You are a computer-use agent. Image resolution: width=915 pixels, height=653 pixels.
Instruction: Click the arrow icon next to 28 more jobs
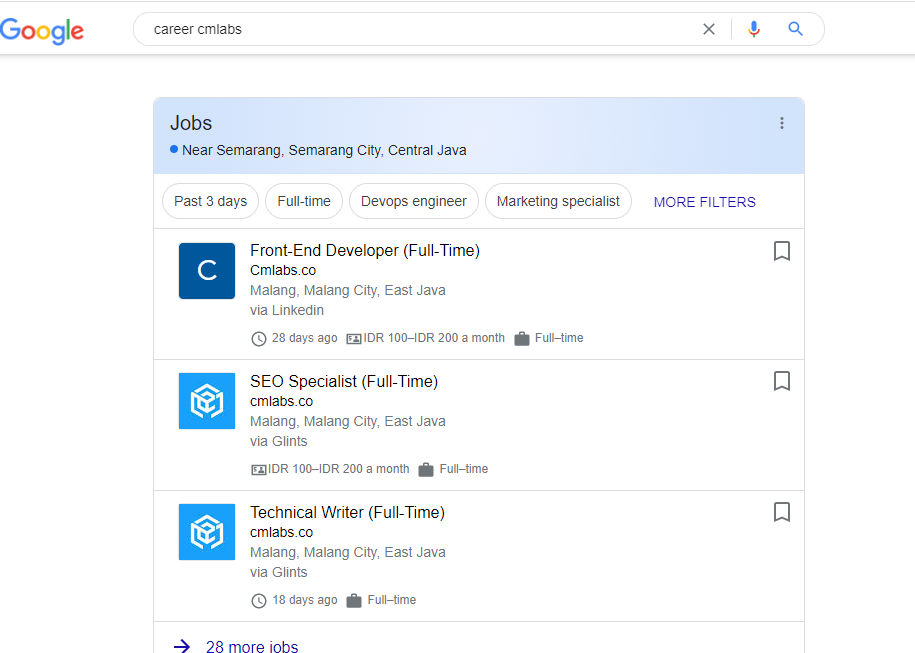click(182, 646)
